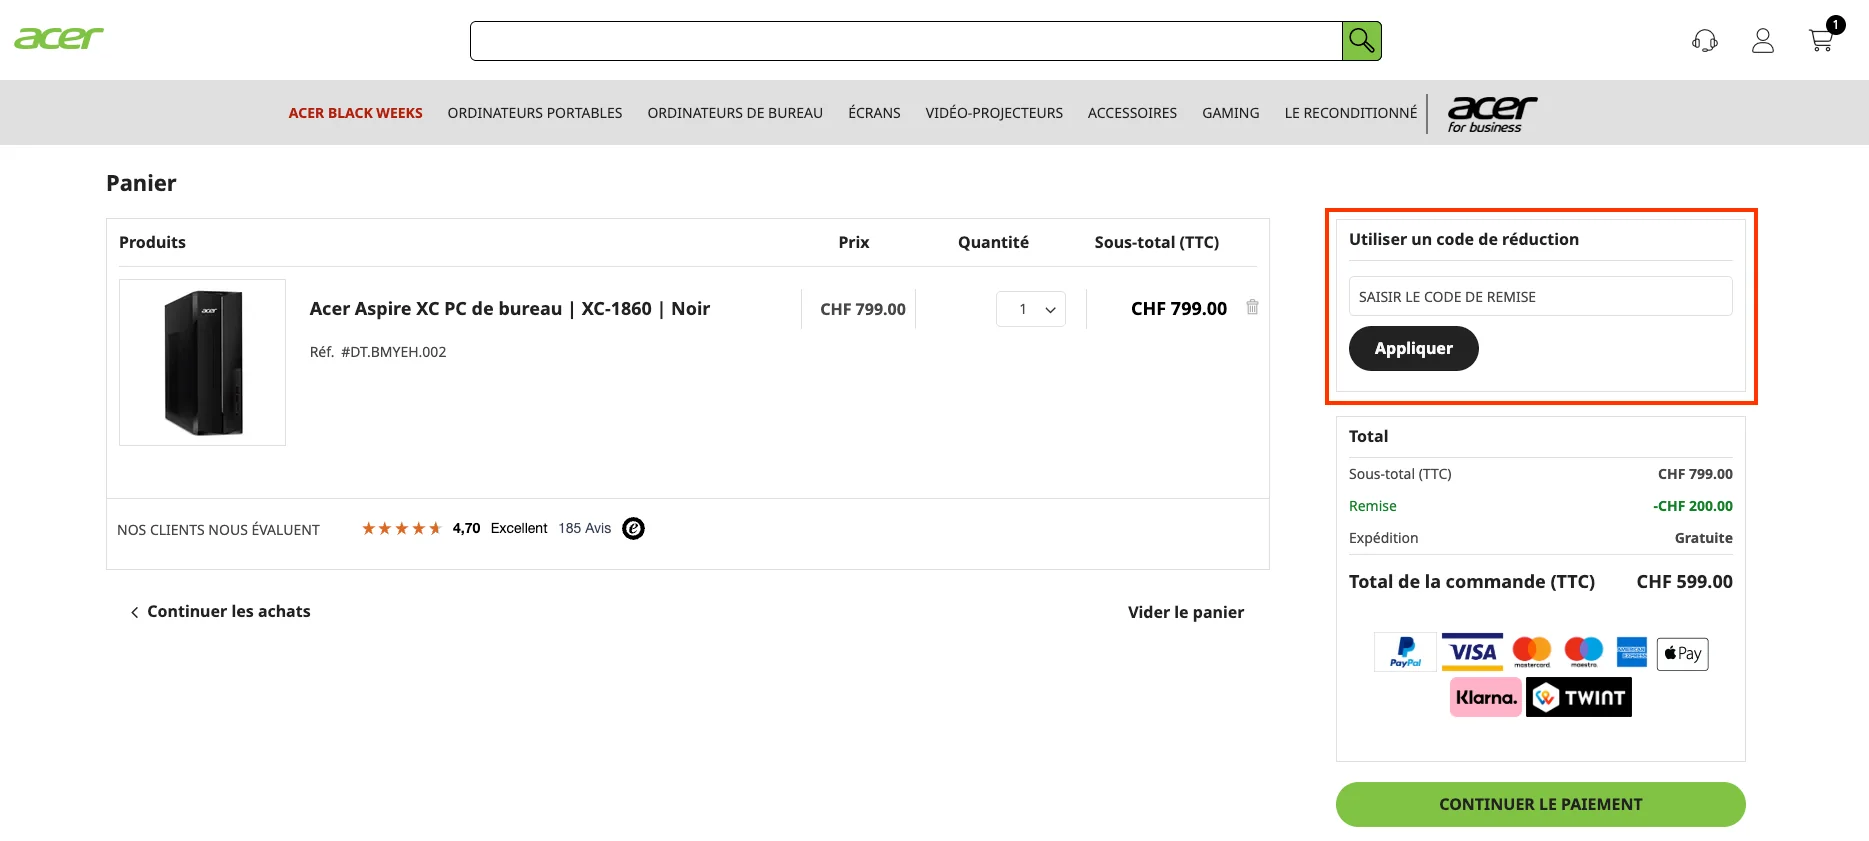Image resolution: width=1869 pixels, height=841 pixels.
Task: Click the Acer logo in the header
Action: (59, 39)
